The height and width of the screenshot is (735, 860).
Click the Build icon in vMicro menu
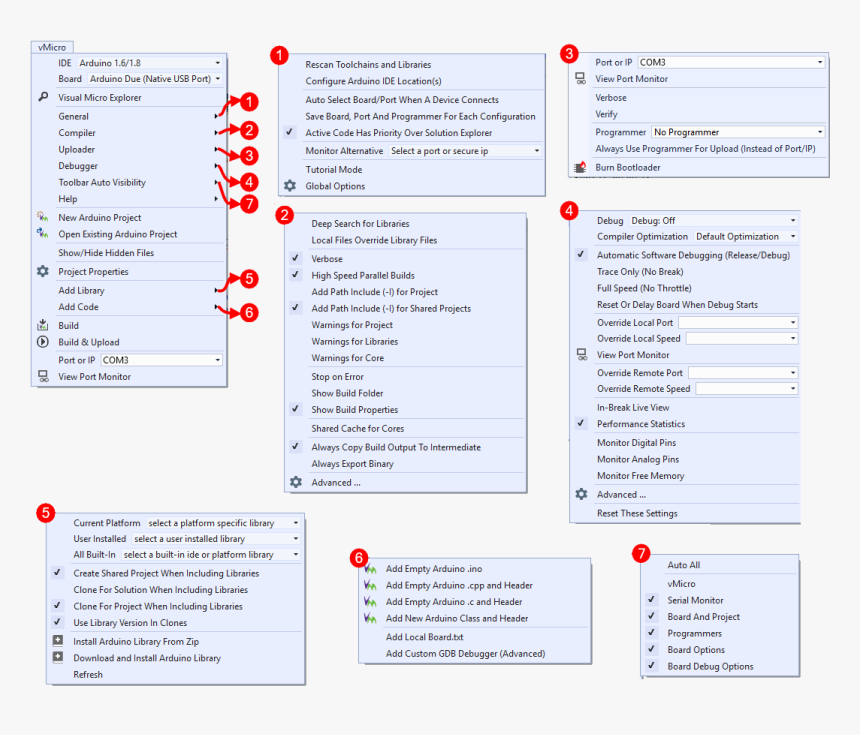43,325
